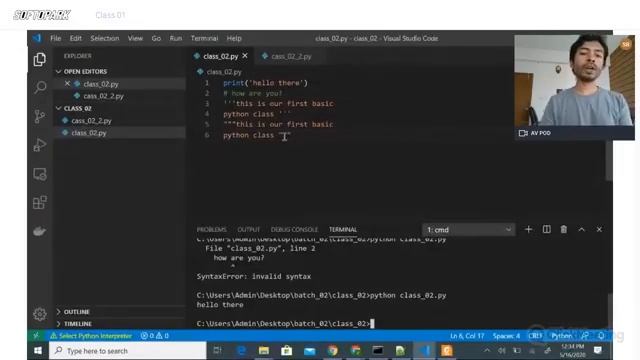Open the Run menu
640x360 pixels.
(x=176, y=38)
